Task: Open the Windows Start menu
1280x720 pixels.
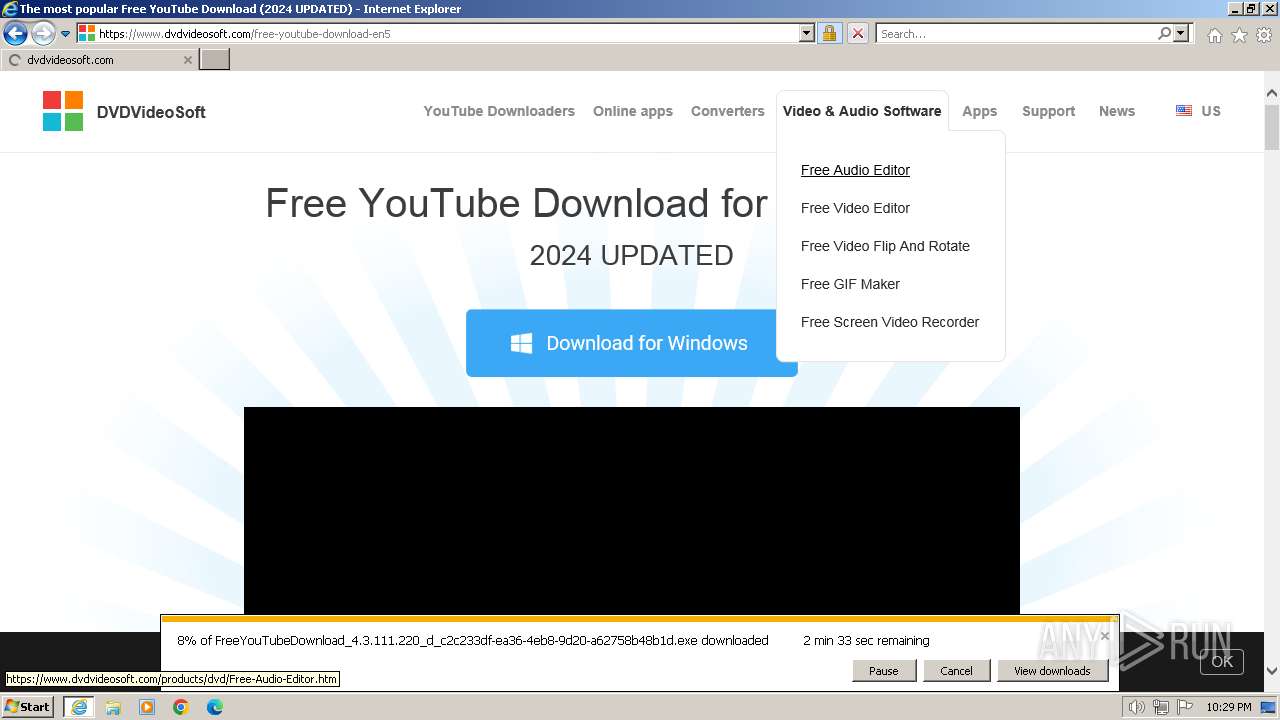Action: [x=27, y=706]
